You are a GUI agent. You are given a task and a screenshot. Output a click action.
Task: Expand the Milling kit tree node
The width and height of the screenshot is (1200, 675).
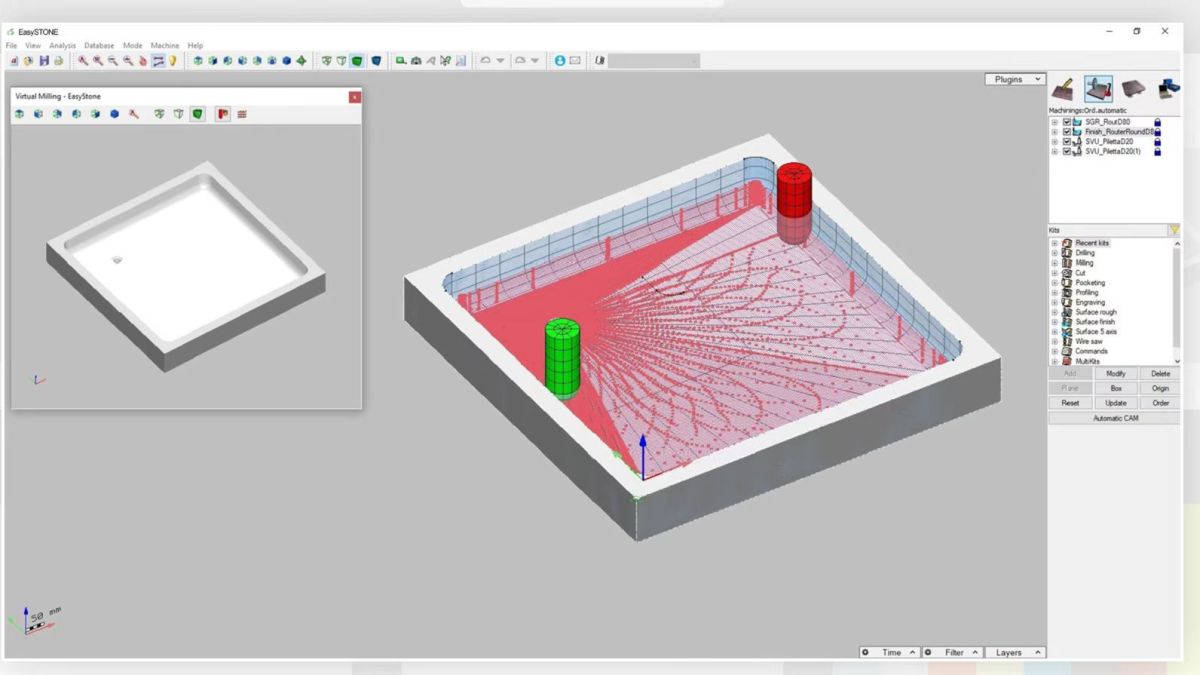pyautogui.click(x=1054, y=263)
